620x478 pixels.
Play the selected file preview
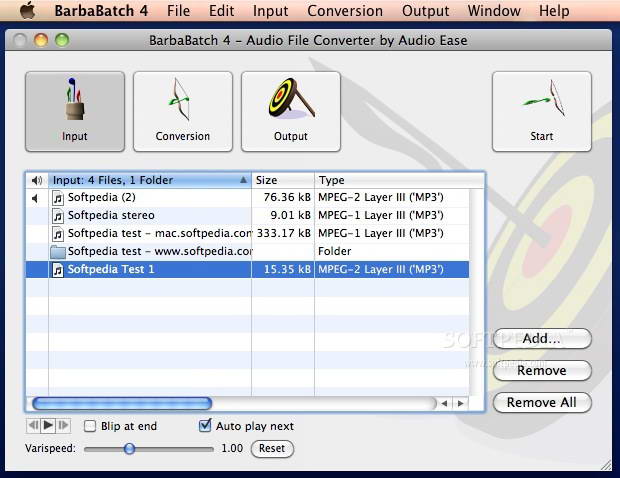tap(48, 425)
